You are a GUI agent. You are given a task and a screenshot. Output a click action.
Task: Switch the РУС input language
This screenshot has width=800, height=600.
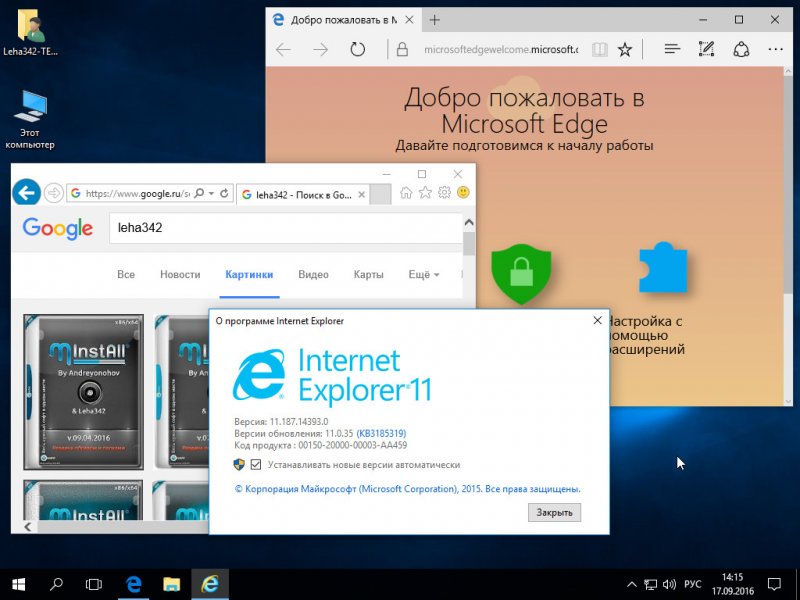pyautogui.click(x=693, y=585)
